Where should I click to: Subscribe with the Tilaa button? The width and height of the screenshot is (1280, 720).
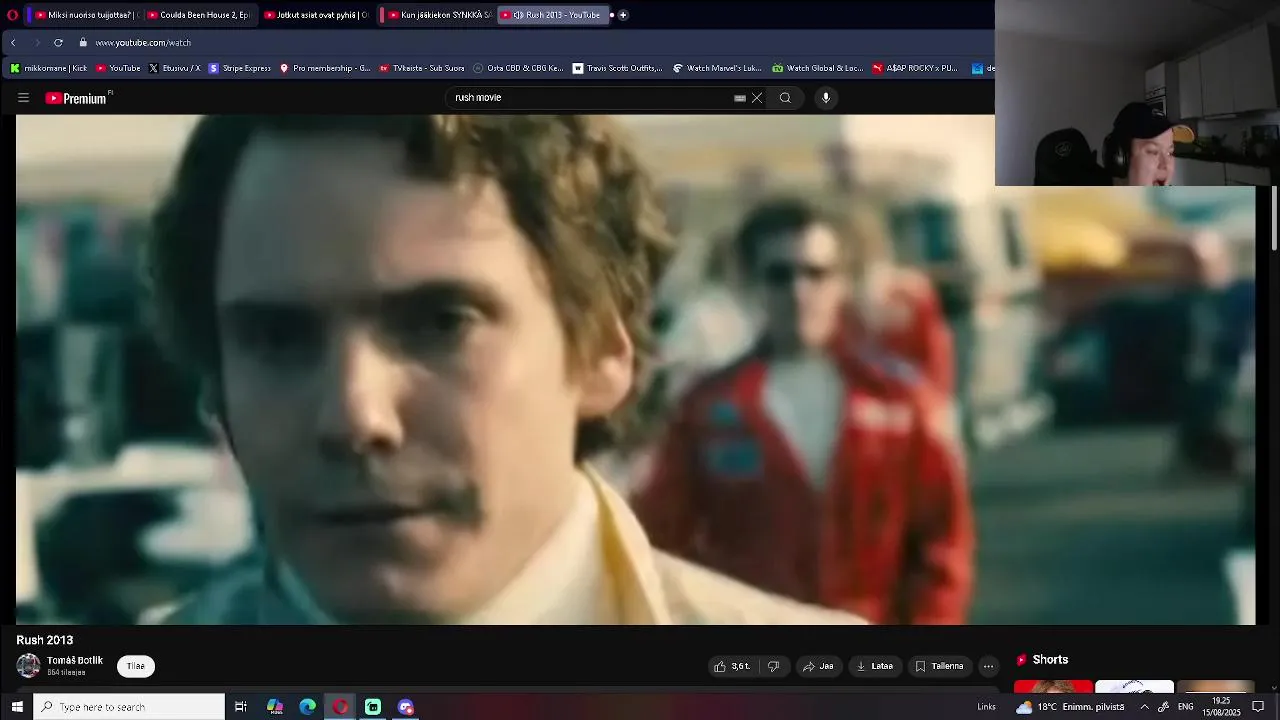(x=136, y=666)
